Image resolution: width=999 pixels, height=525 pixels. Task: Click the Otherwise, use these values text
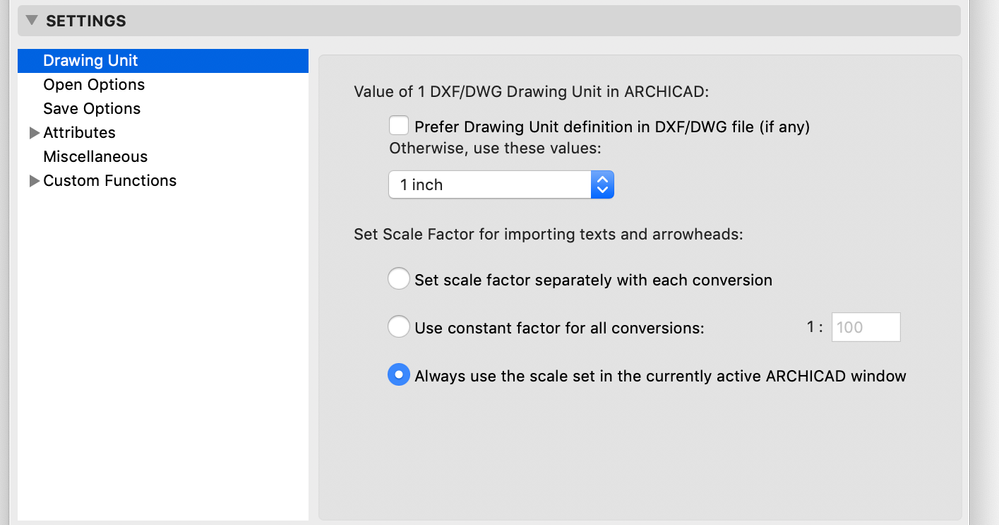pyautogui.click(x=495, y=148)
